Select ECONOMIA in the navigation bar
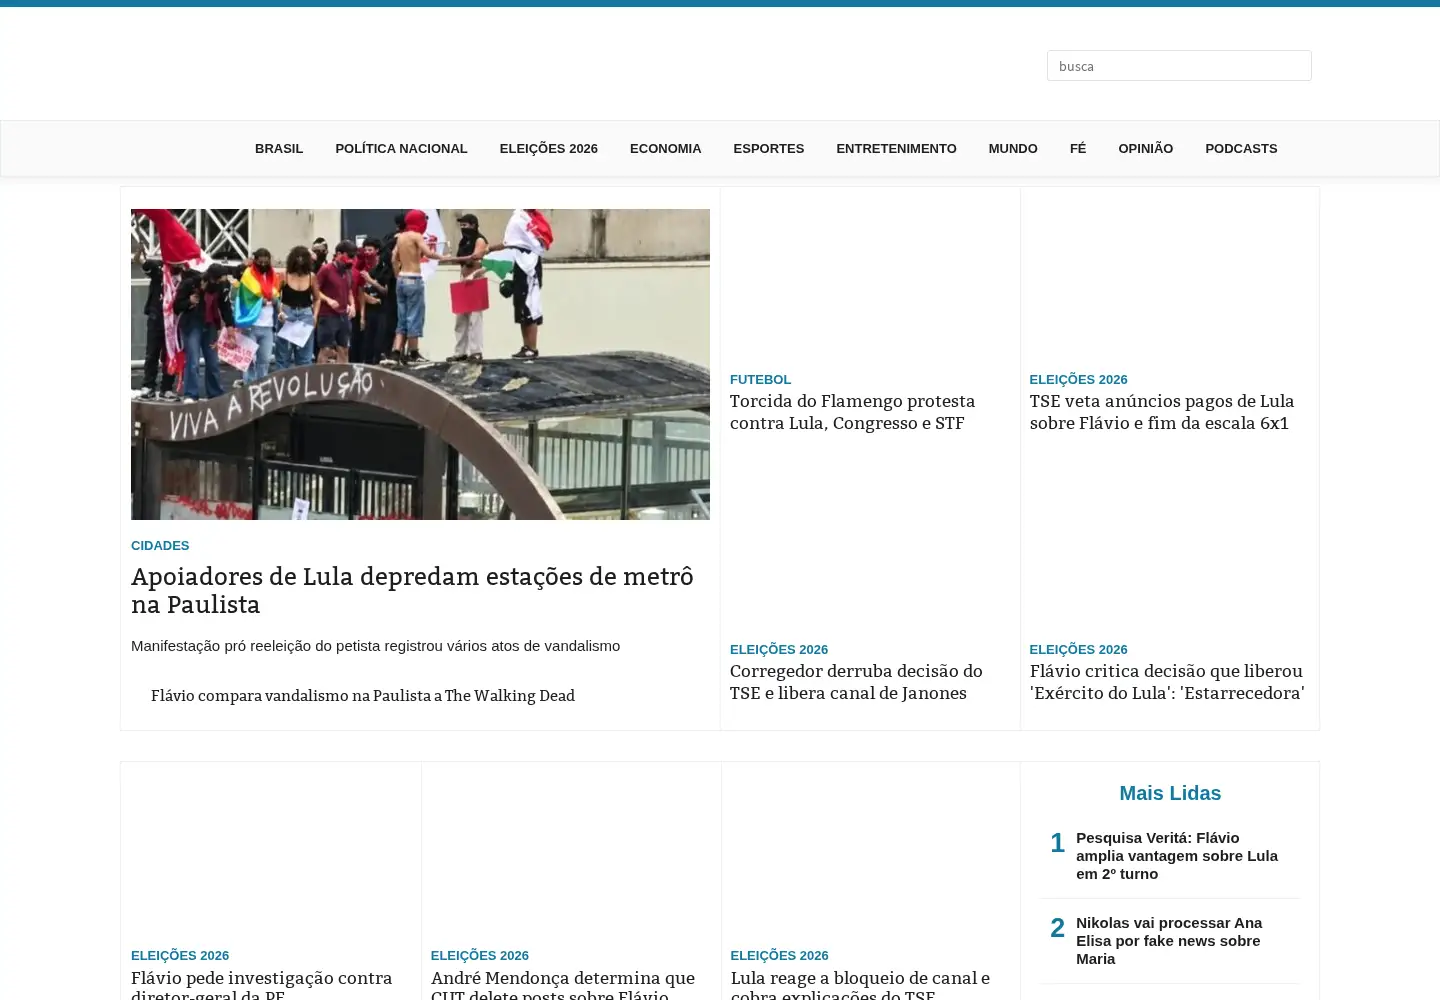This screenshot has height=1000, width=1440. (x=665, y=148)
